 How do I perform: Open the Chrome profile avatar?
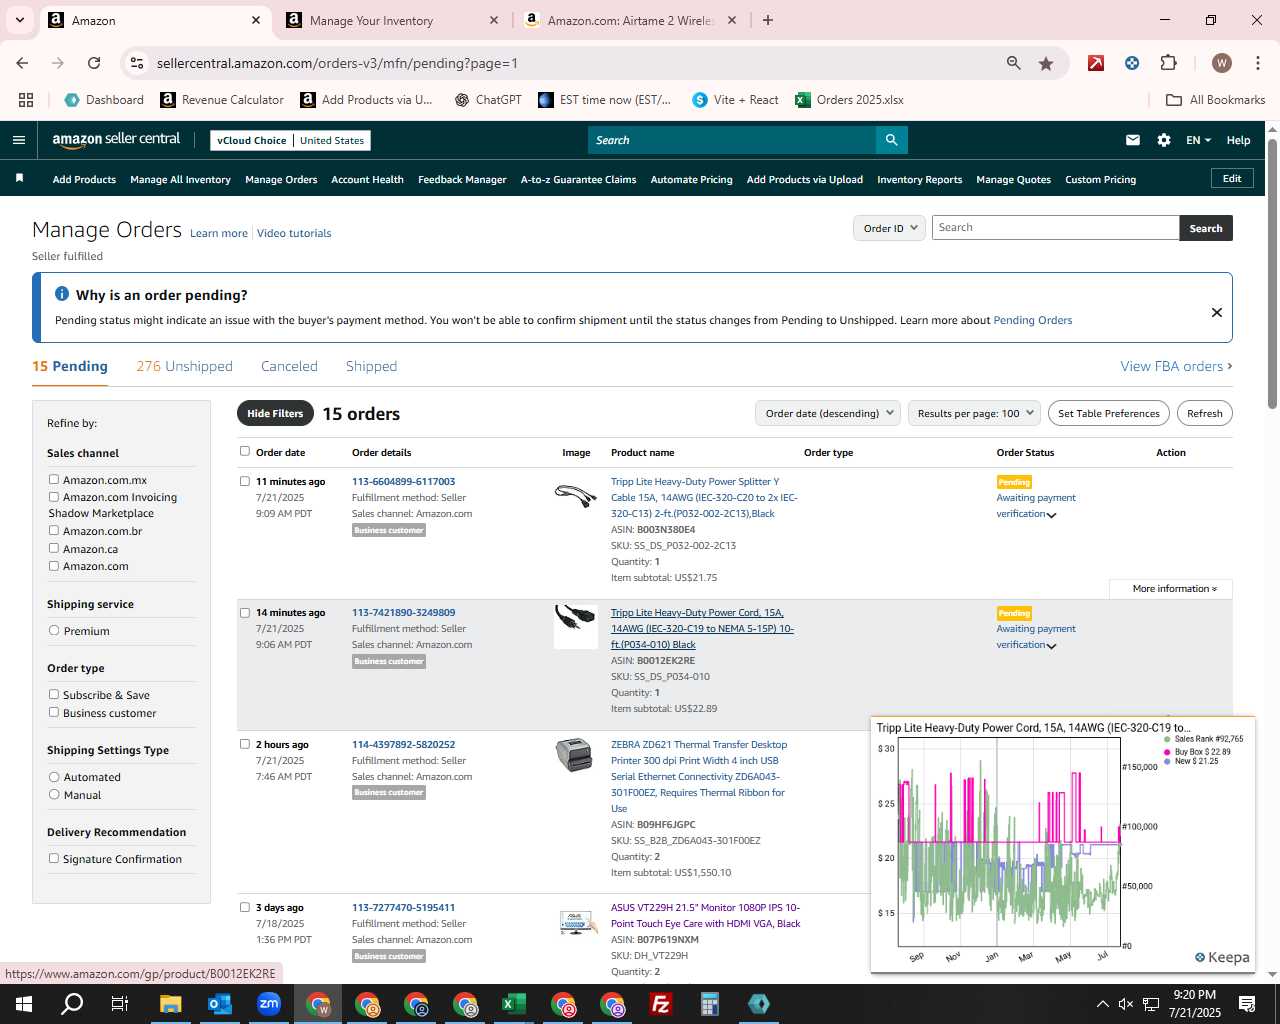coord(1222,63)
